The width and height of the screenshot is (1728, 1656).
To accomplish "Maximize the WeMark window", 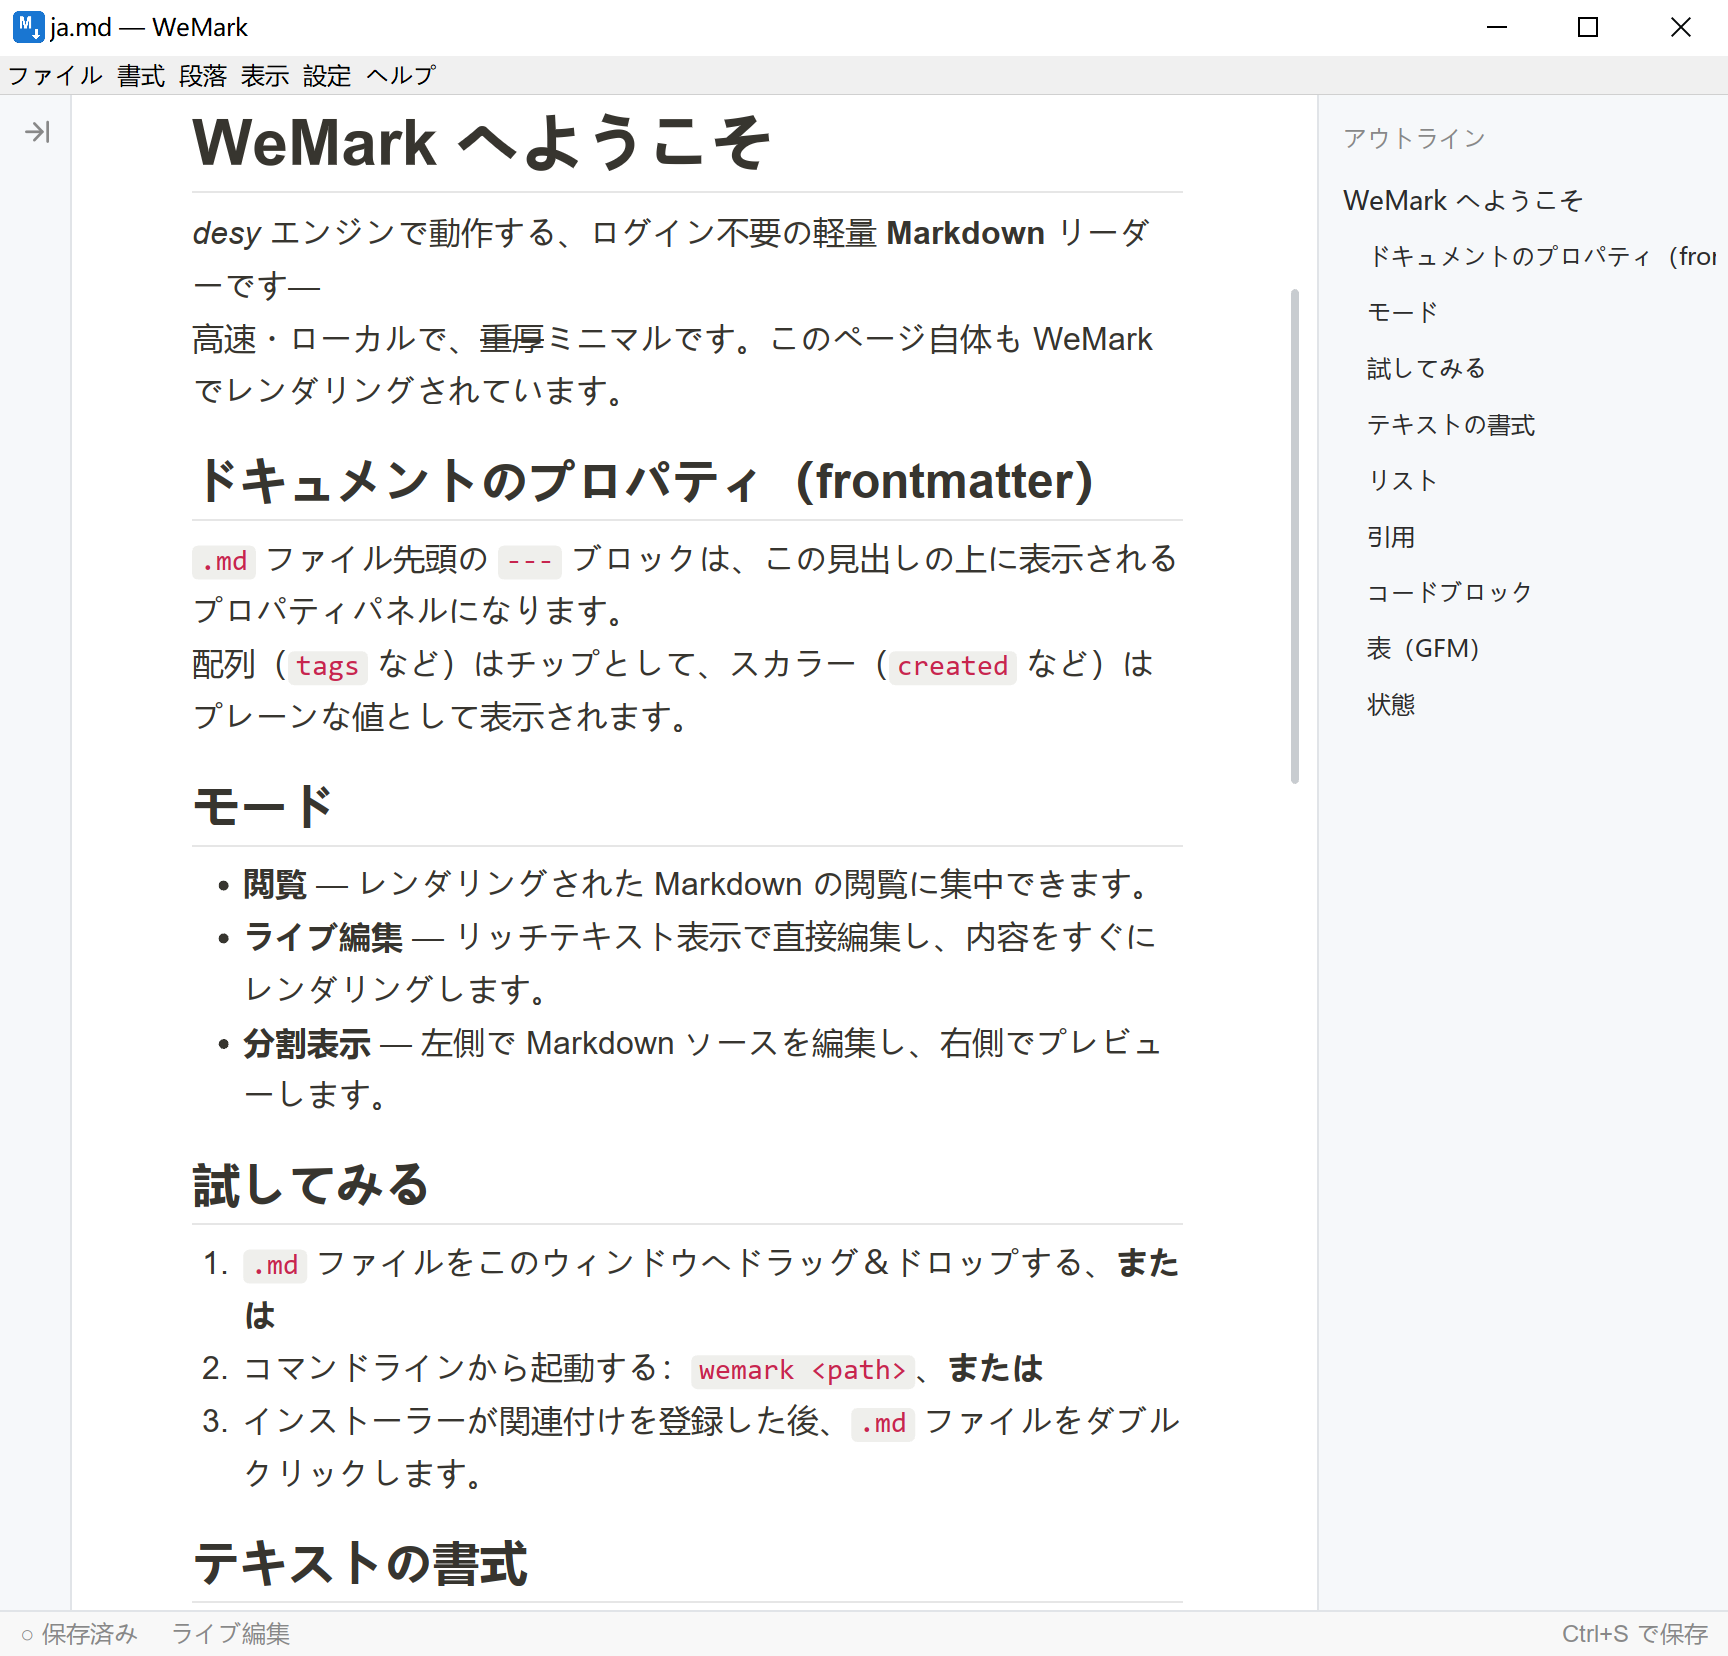I will [1588, 27].
